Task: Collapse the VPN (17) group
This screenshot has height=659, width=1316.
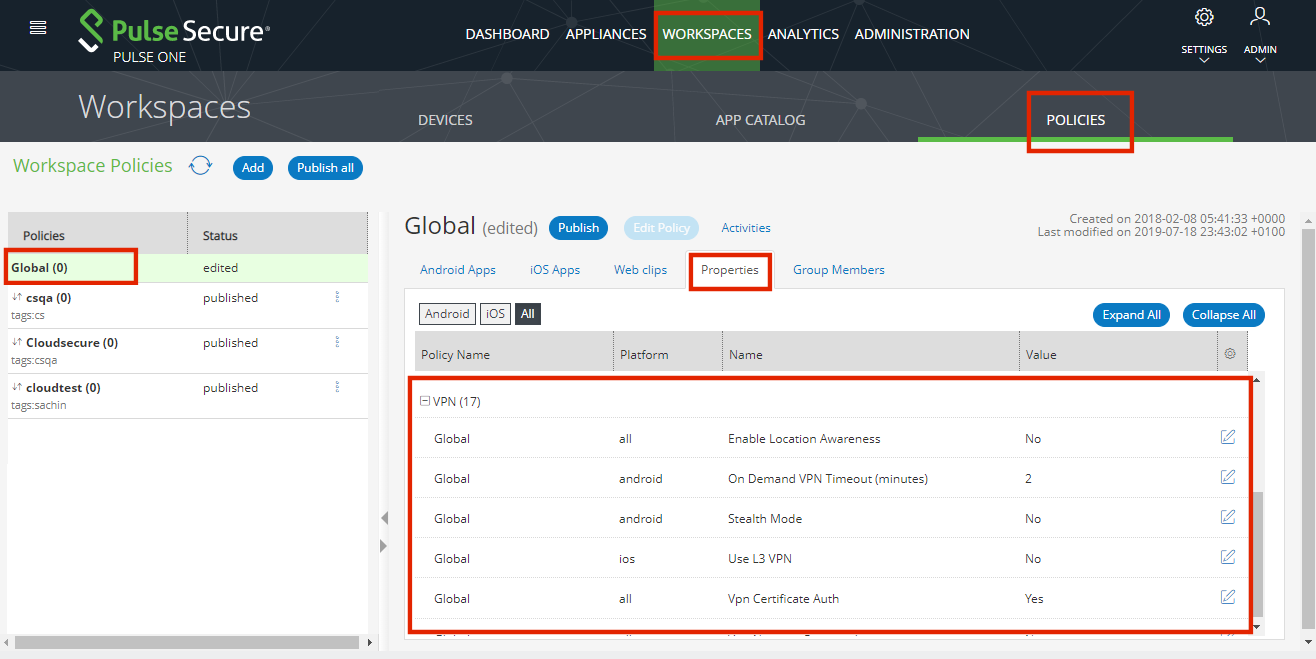Action: (425, 401)
